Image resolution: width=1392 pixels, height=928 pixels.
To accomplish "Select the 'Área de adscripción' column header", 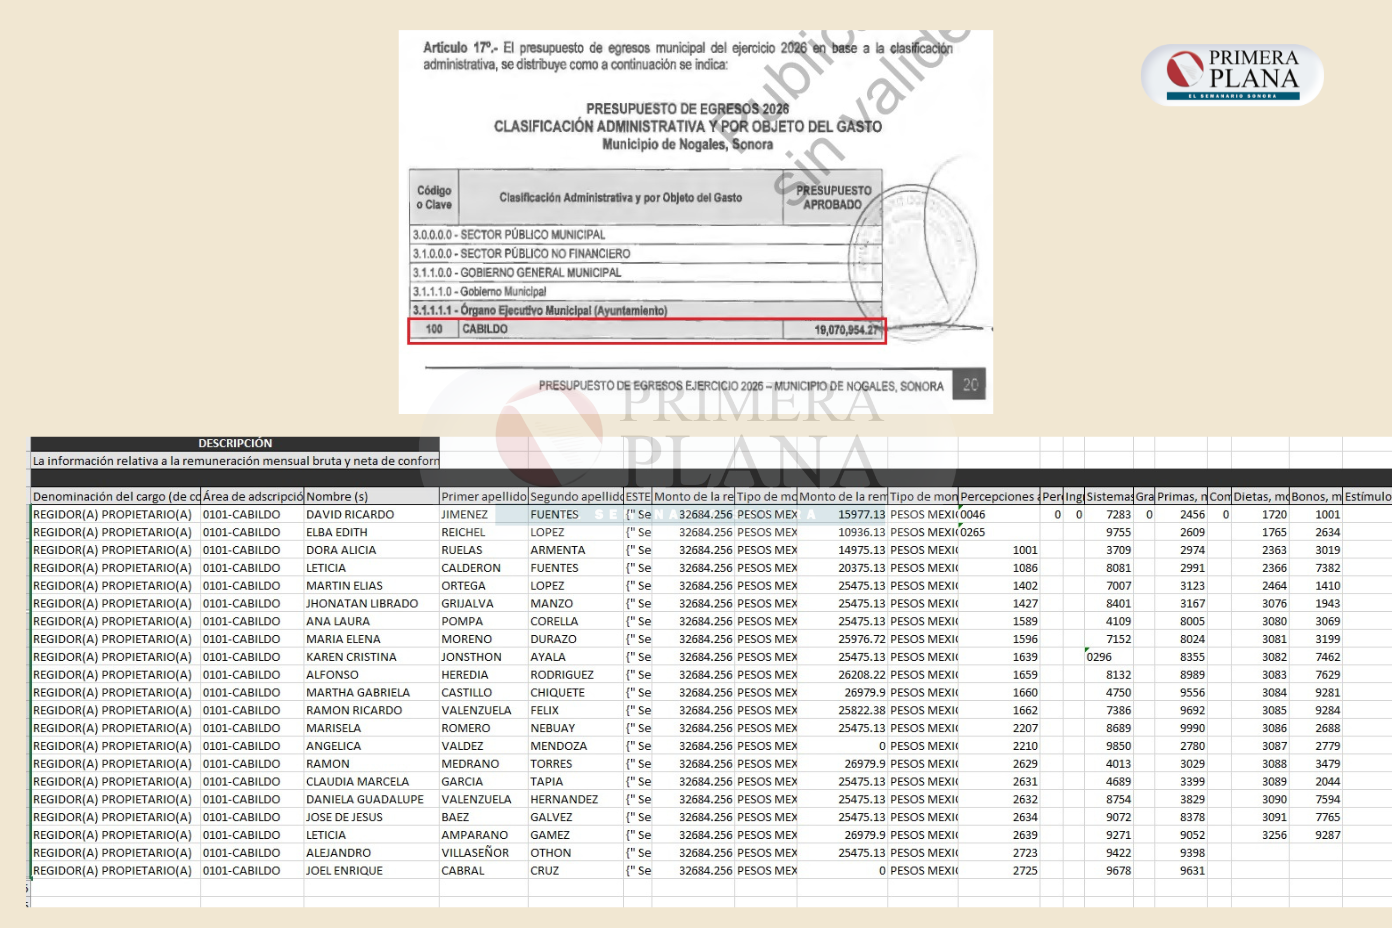I will [252, 496].
